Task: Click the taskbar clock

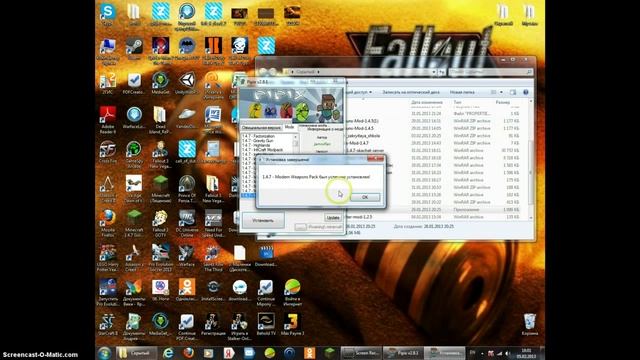Action: coord(527,353)
